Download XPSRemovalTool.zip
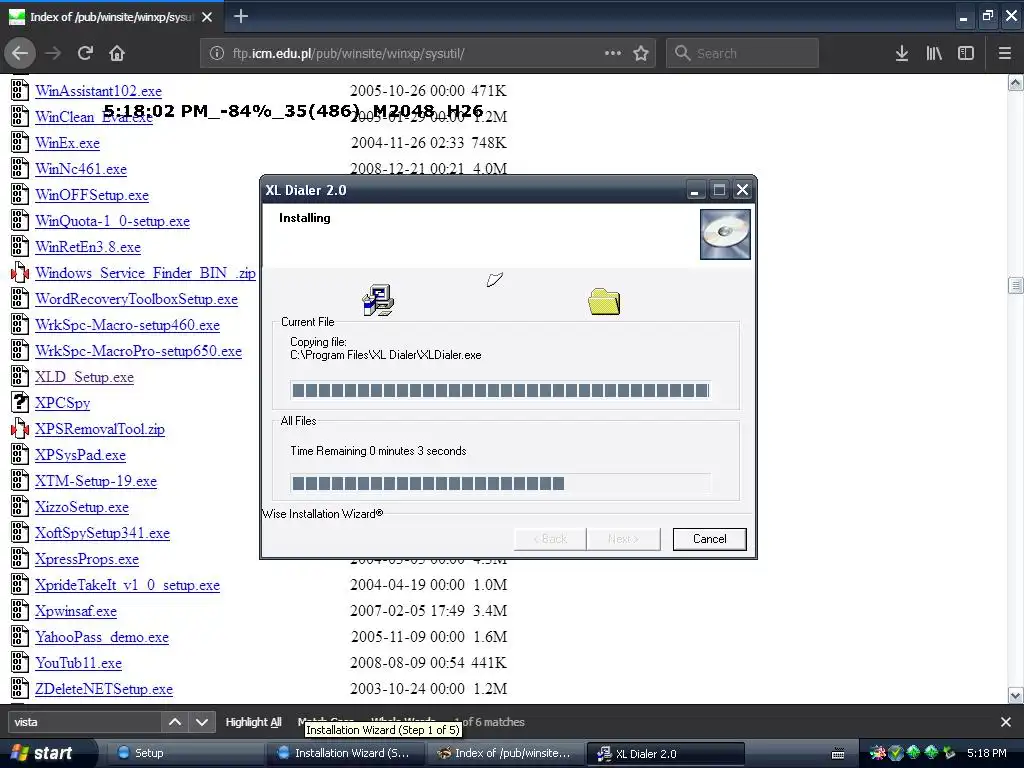This screenshot has height=768, width=1024. point(100,429)
